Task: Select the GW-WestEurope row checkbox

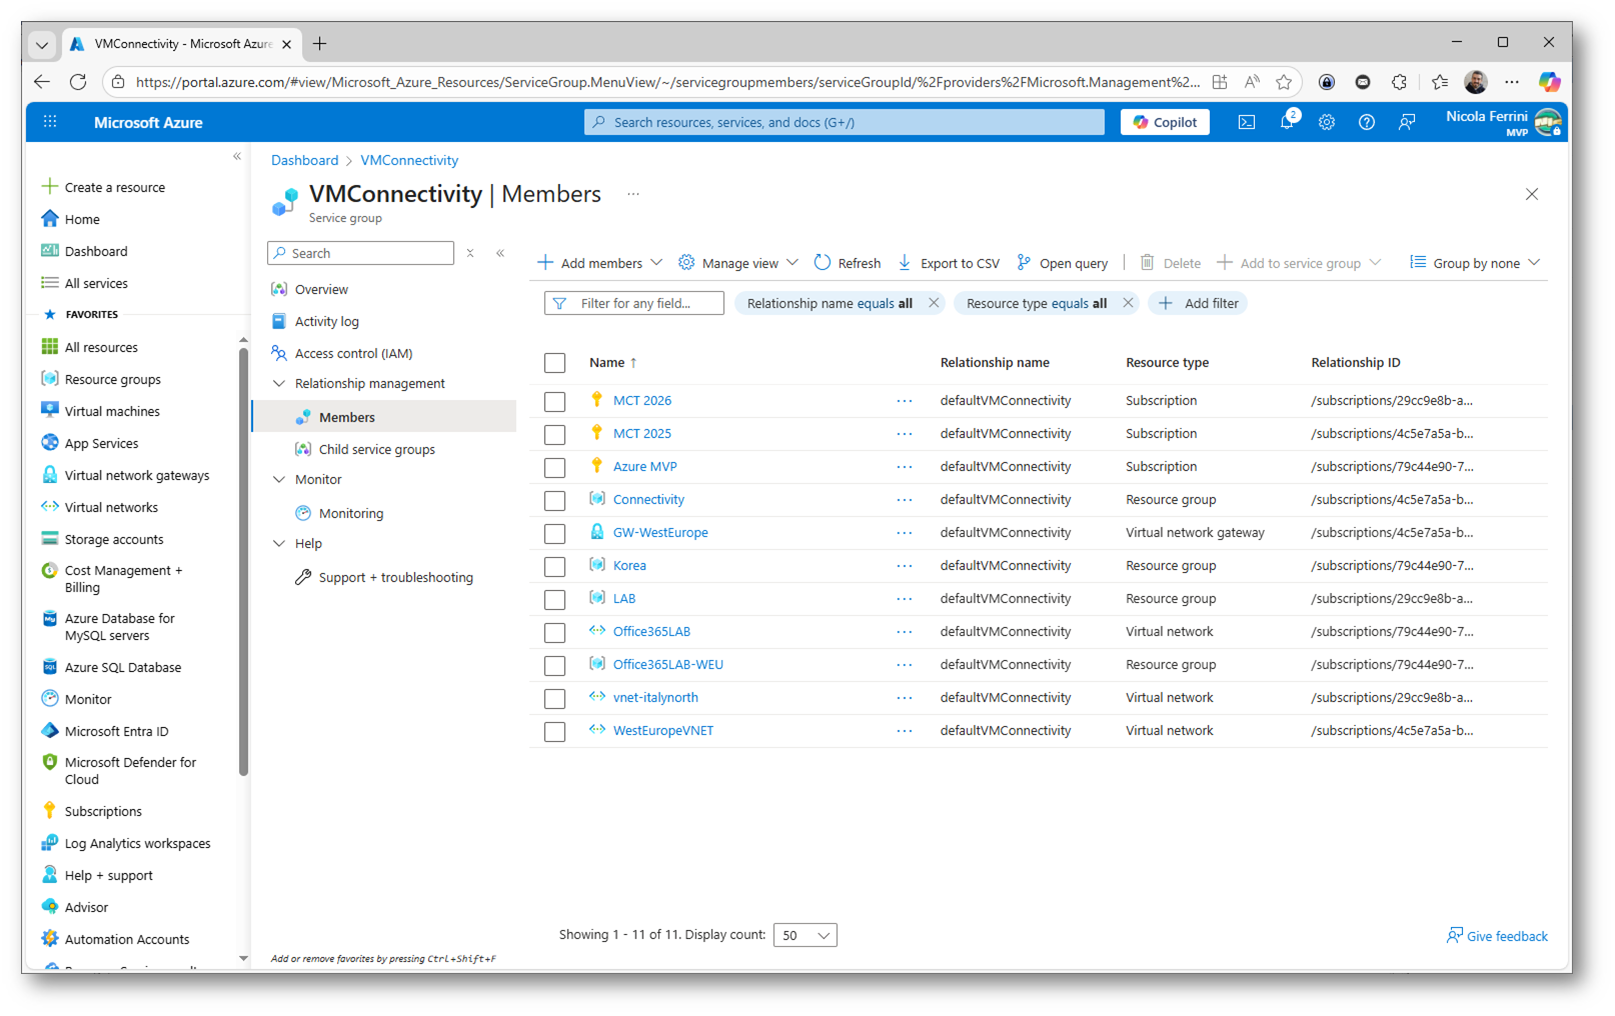Action: (x=555, y=534)
